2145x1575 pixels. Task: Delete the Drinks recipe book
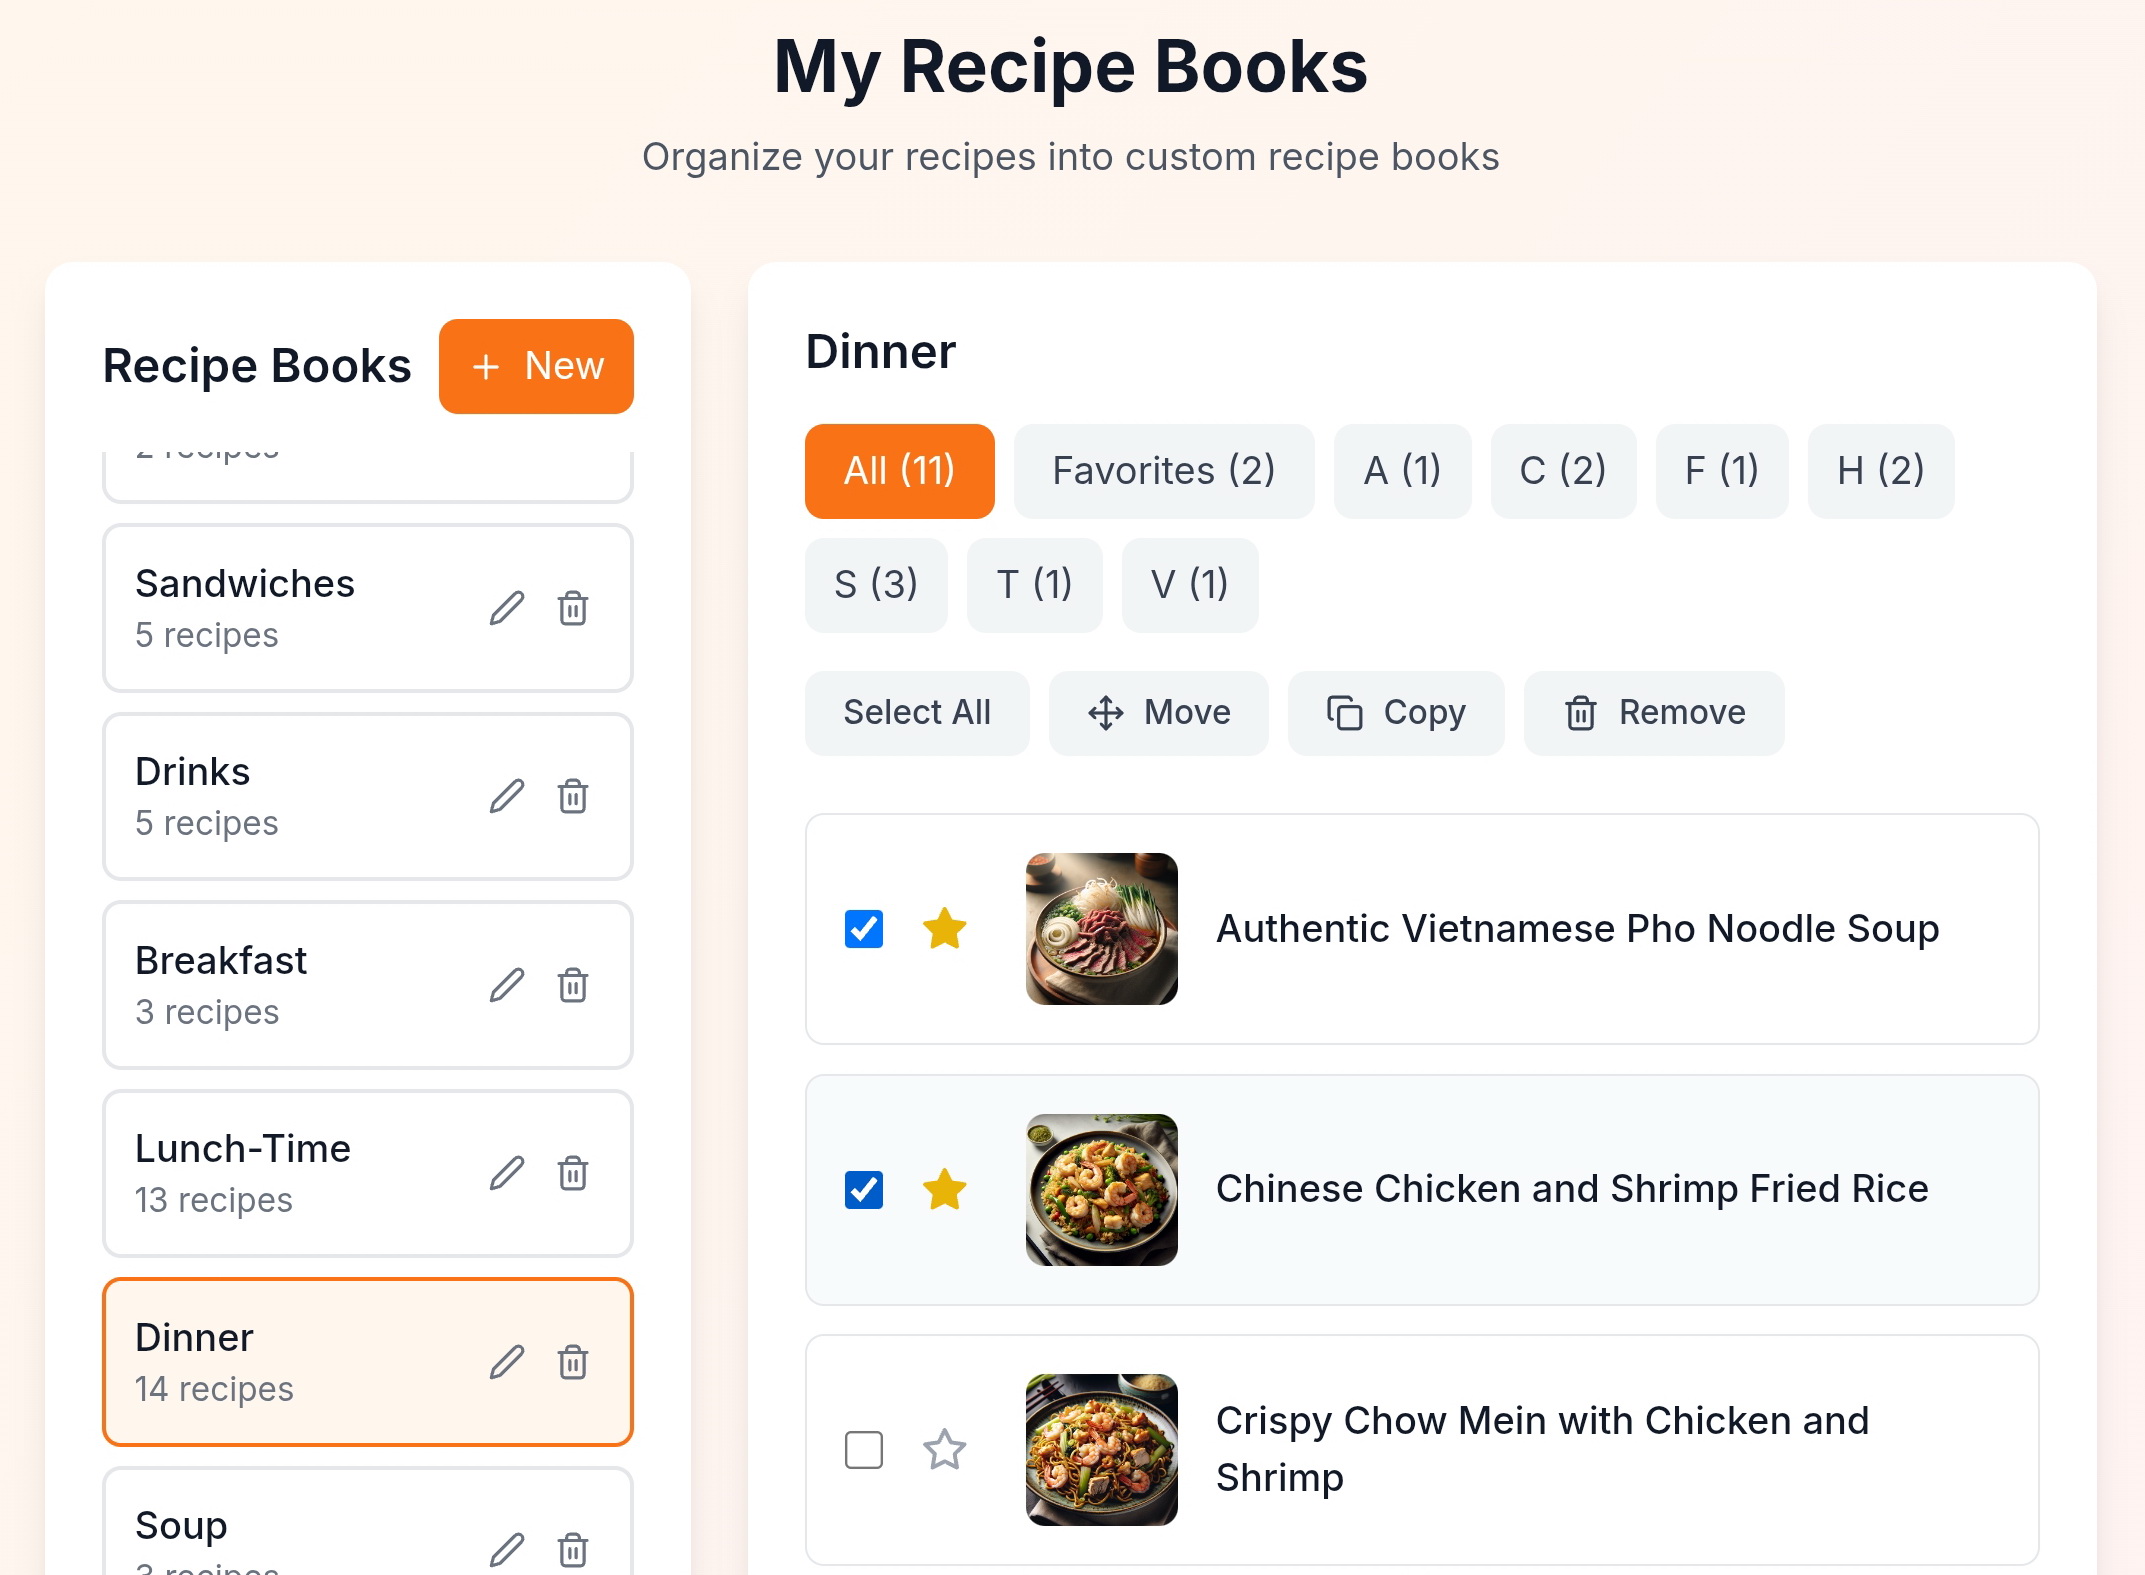[573, 797]
